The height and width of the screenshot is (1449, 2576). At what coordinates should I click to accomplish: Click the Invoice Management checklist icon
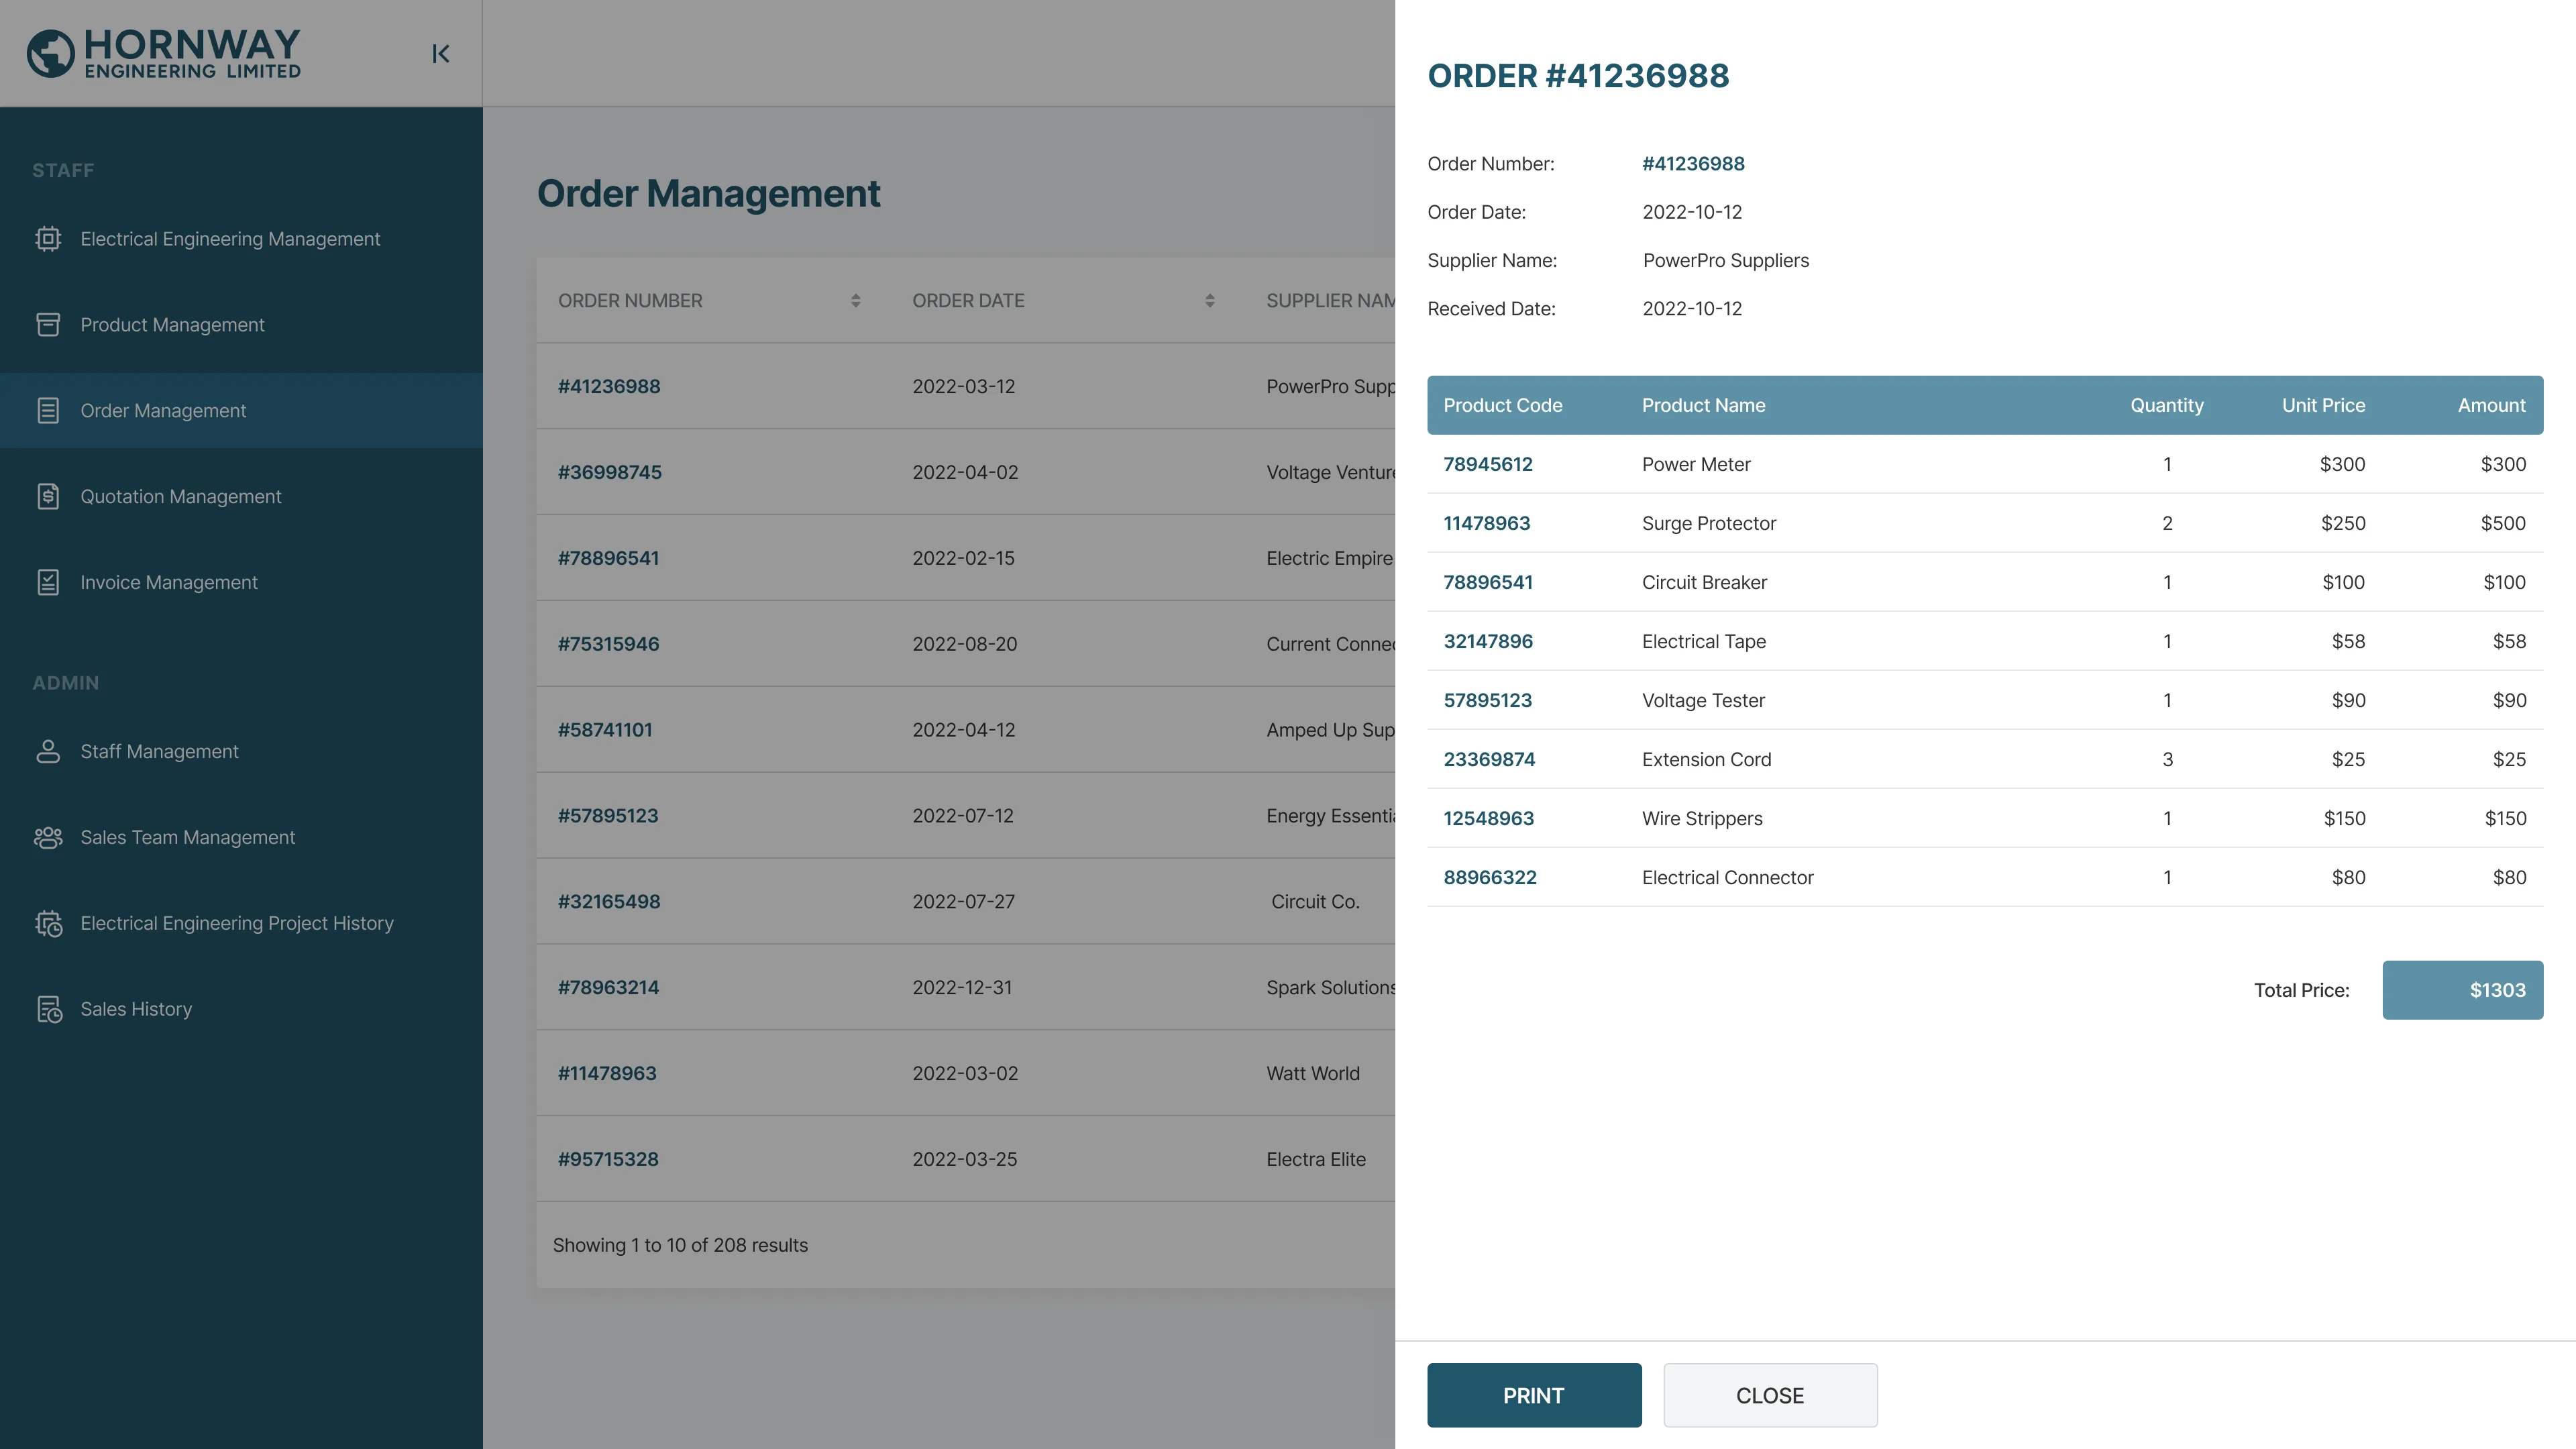(48, 583)
